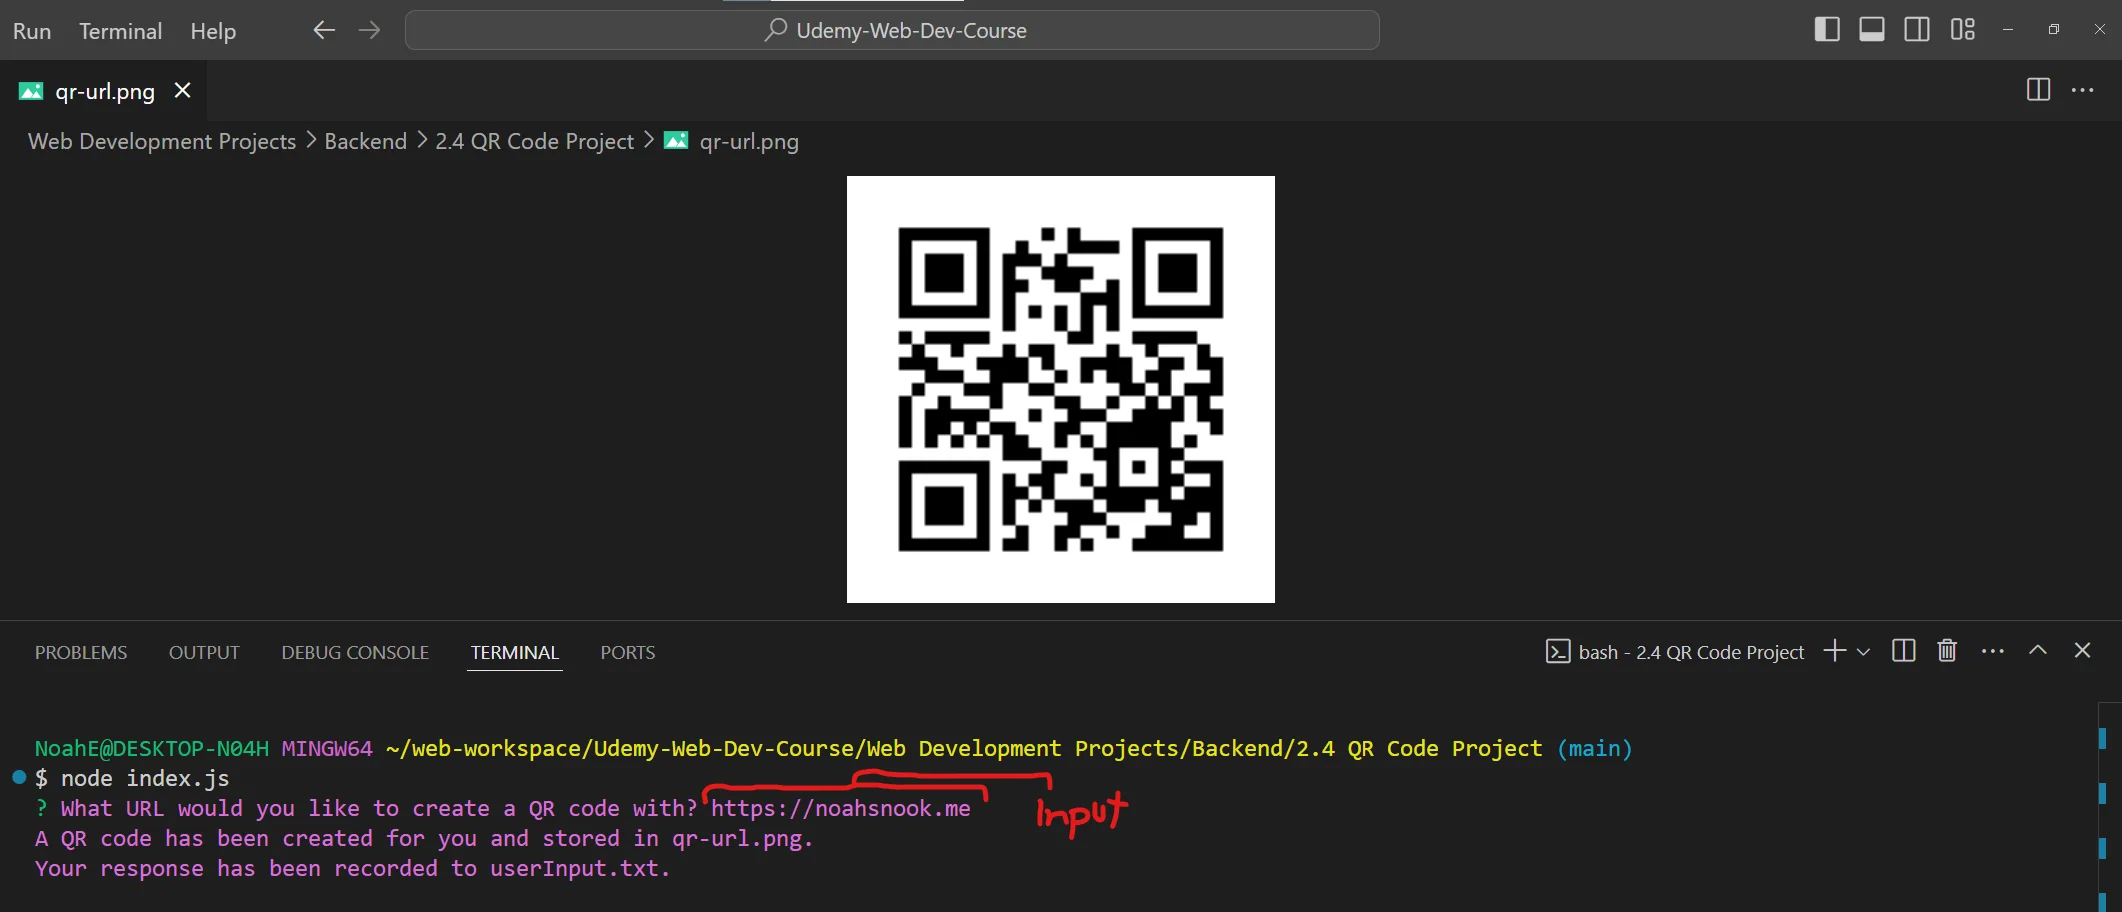Restore down the VS Code window

(x=2053, y=29)
